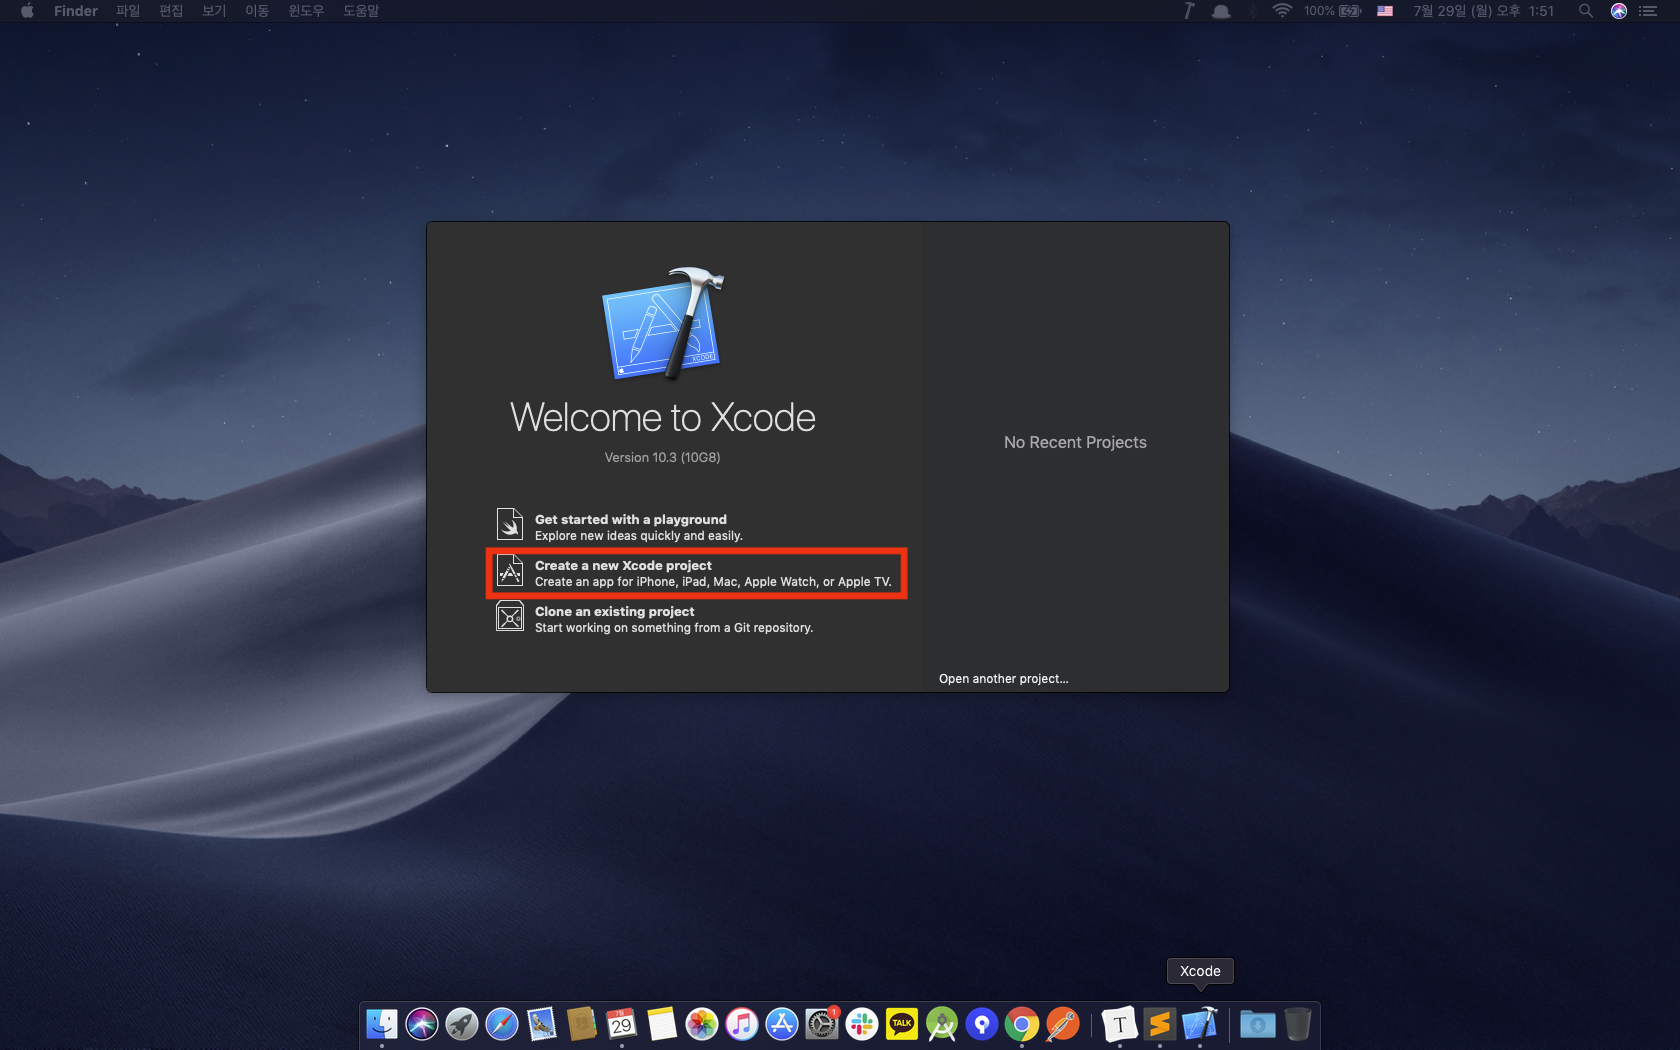Click the hammer icon in menu bar
Viewport: 1680px width, 1050px height.
pos(1189,11)
